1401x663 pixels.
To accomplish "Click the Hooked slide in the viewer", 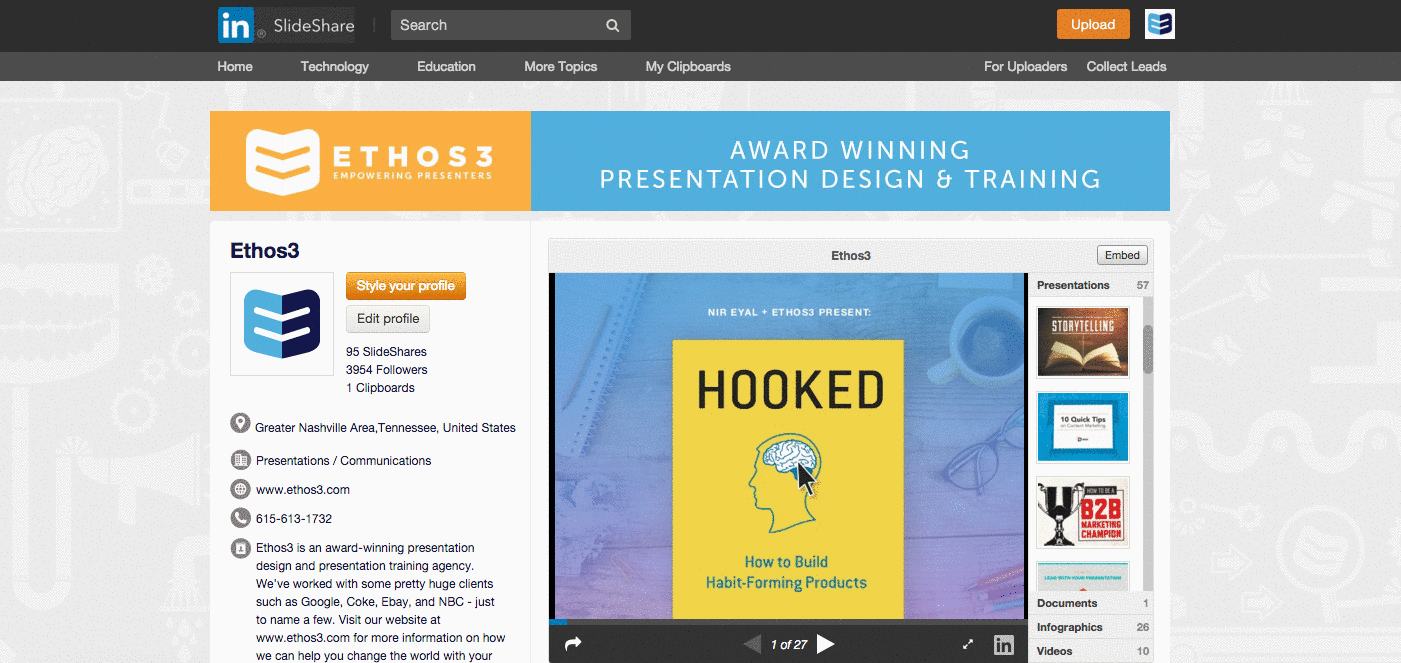I will point(788,446).
